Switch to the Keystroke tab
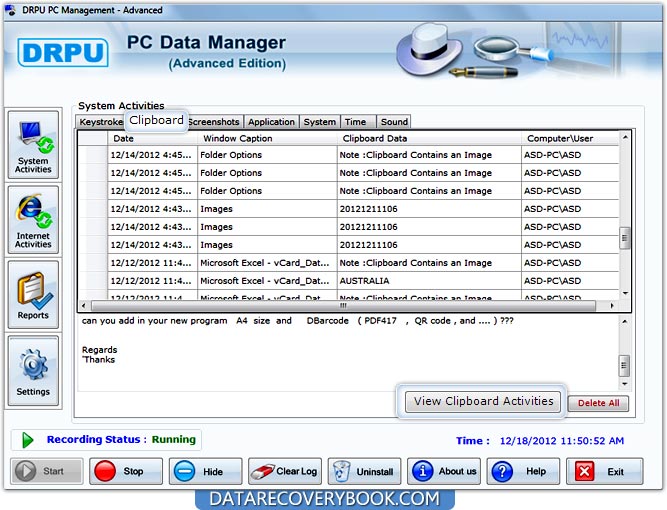This screenshot has height=510, width=667. click(101, 122)
